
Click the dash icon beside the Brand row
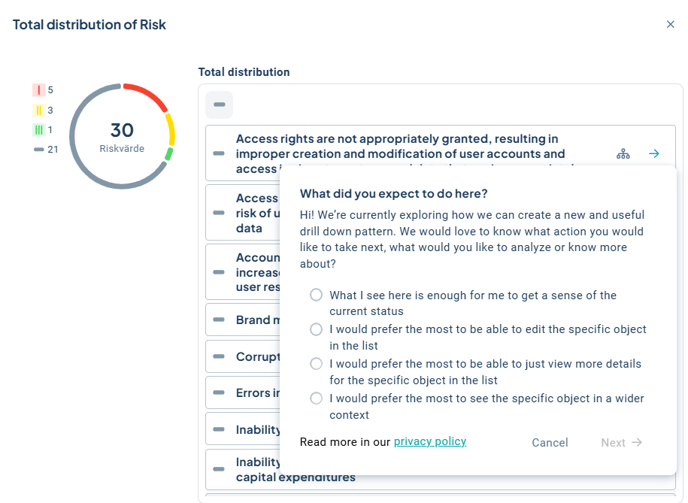pos(219,320)
